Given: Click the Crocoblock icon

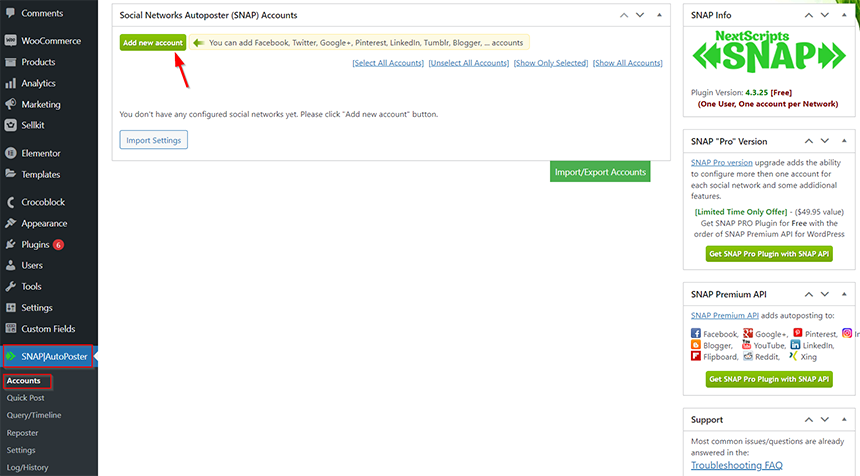Looking at the screenshot, I should click(x=10, y=202).
